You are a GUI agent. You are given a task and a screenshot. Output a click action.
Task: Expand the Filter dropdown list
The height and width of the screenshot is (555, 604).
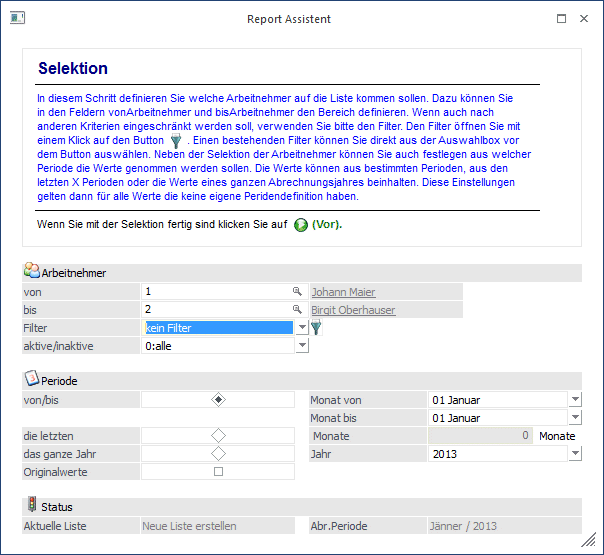[x=302, y=328]
